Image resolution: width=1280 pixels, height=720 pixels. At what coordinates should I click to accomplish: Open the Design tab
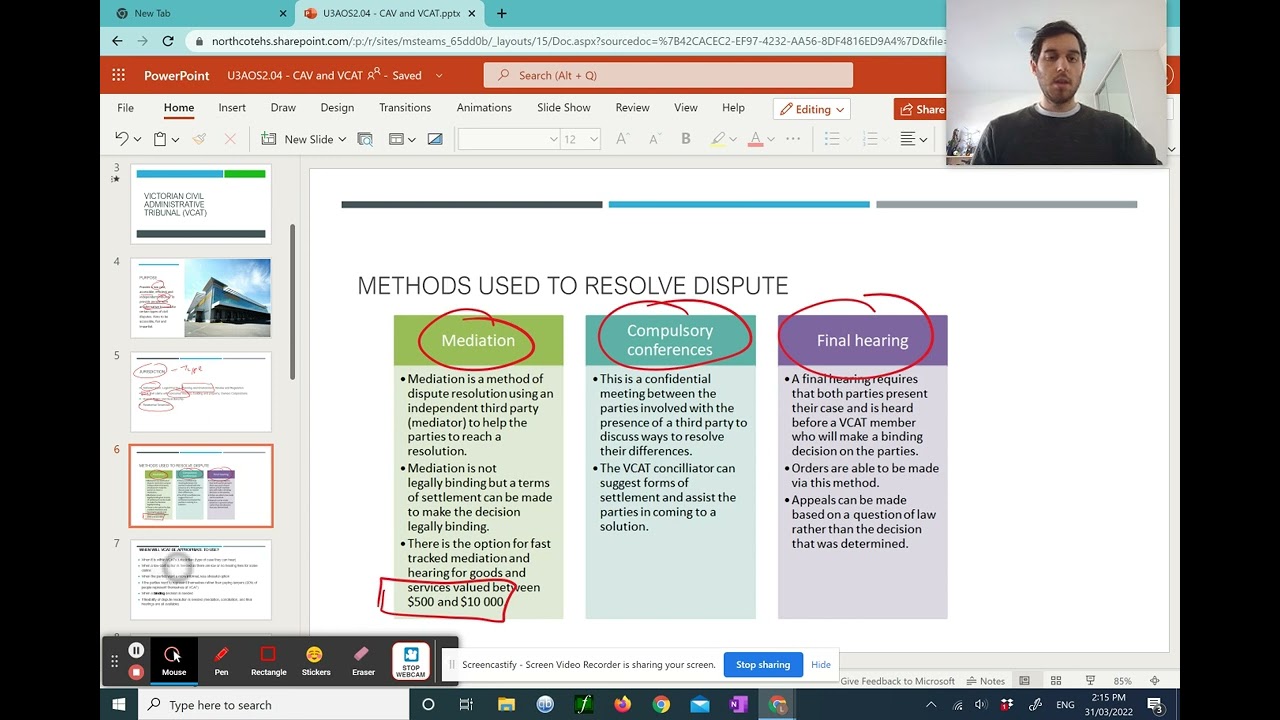click(337, 108)
